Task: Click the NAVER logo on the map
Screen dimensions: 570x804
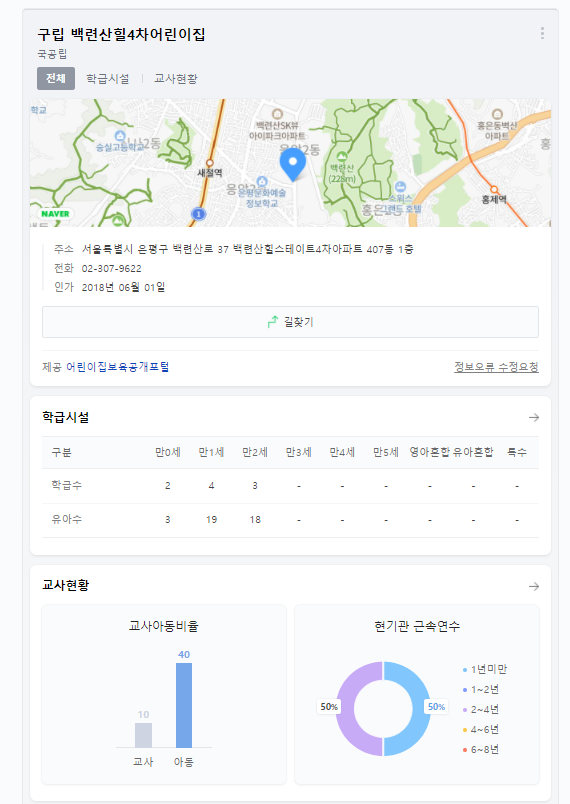Action: click(x=55, y=214)
